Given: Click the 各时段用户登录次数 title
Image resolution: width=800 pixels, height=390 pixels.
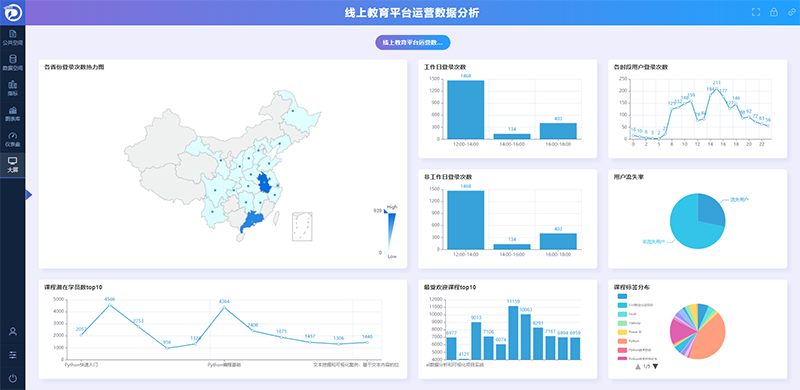Looking at the screenshot, I should (641, 67).
